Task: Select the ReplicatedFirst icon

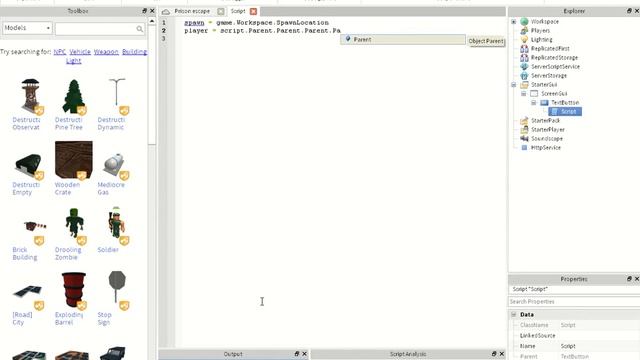Action: click(x=524, y=49)
